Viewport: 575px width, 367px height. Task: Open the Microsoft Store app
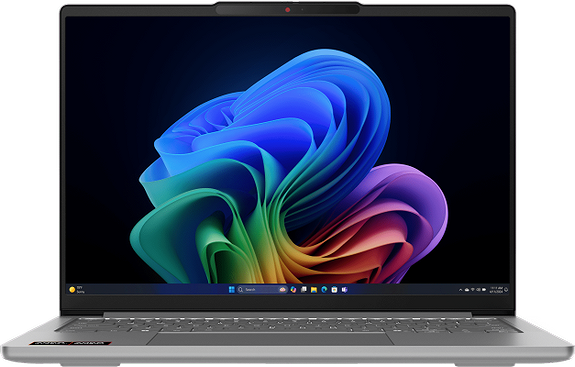coord(334,290)
